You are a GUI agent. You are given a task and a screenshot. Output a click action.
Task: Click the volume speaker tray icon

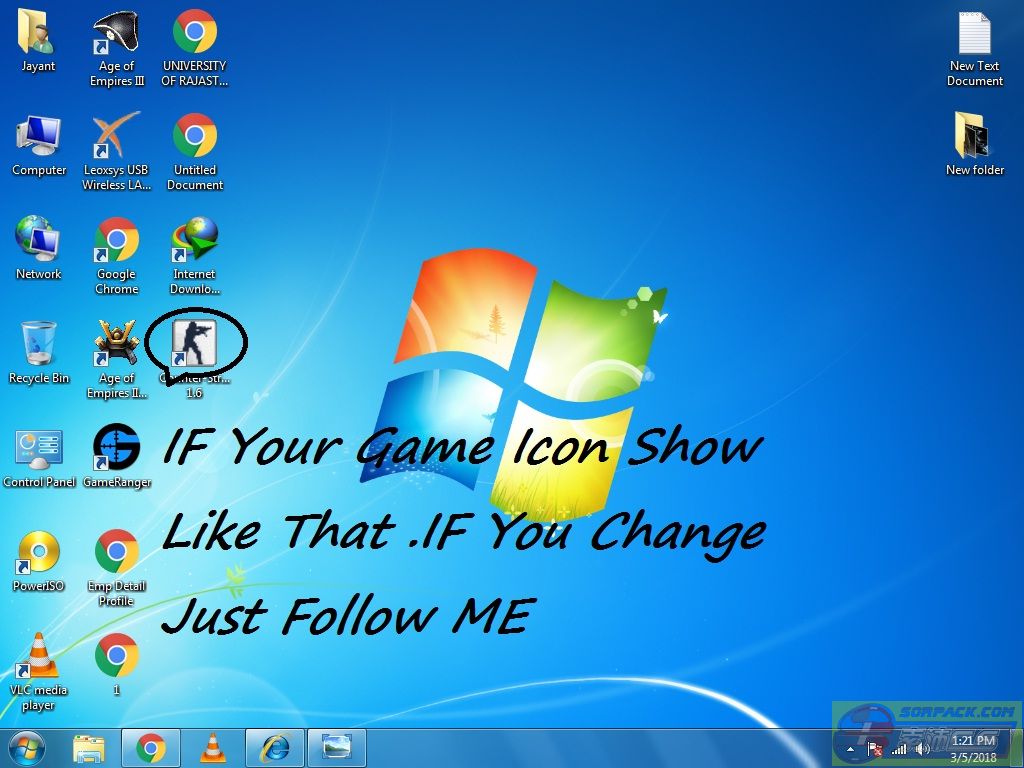point(922,748)
